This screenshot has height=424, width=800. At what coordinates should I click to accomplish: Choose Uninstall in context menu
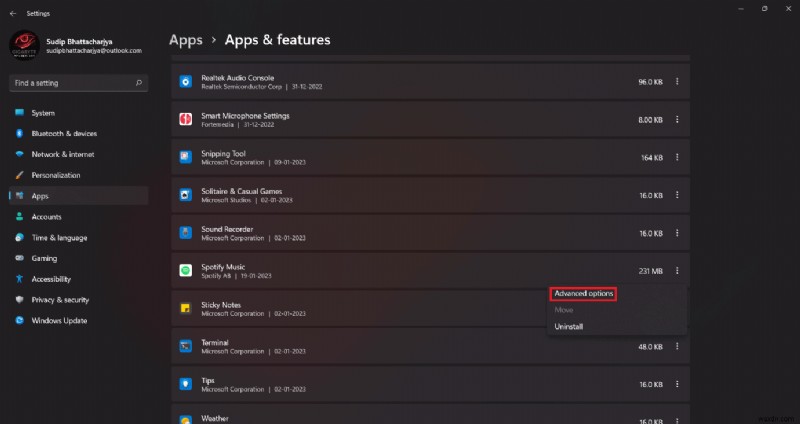tap(569, 327)
